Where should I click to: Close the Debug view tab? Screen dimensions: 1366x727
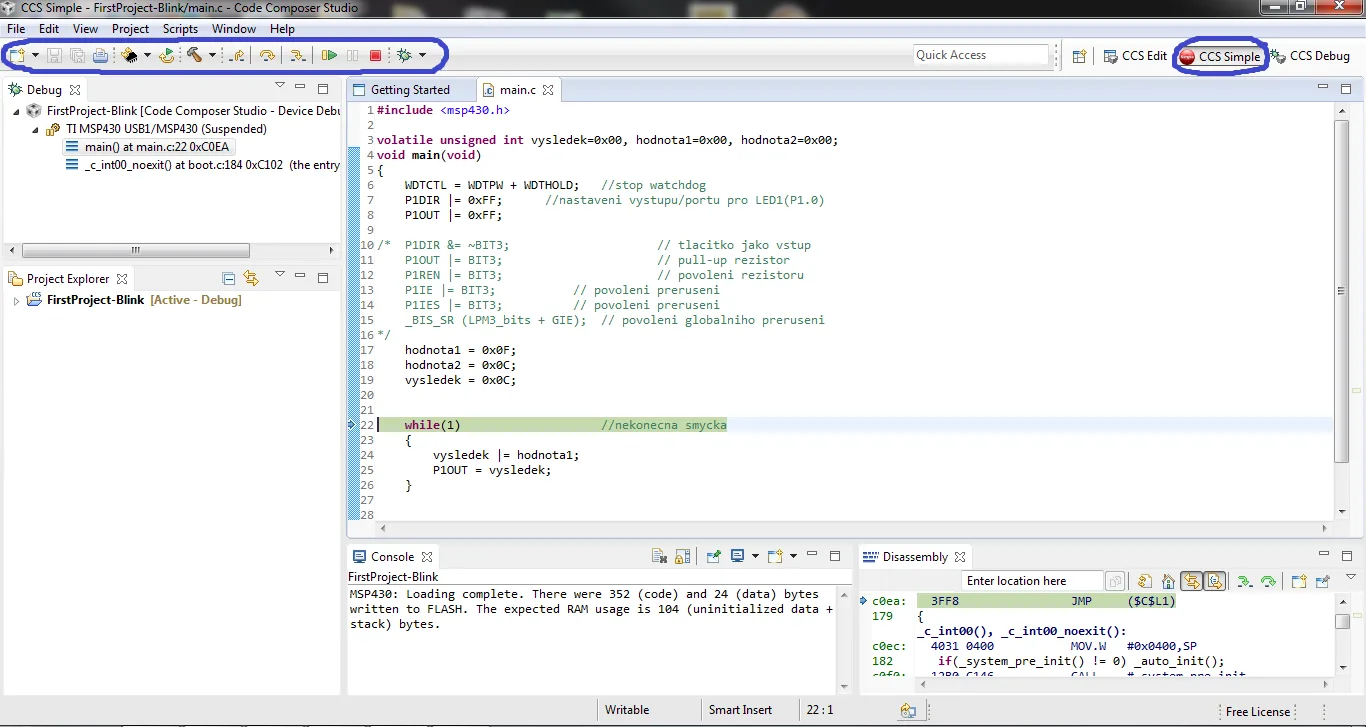[74, 90]
